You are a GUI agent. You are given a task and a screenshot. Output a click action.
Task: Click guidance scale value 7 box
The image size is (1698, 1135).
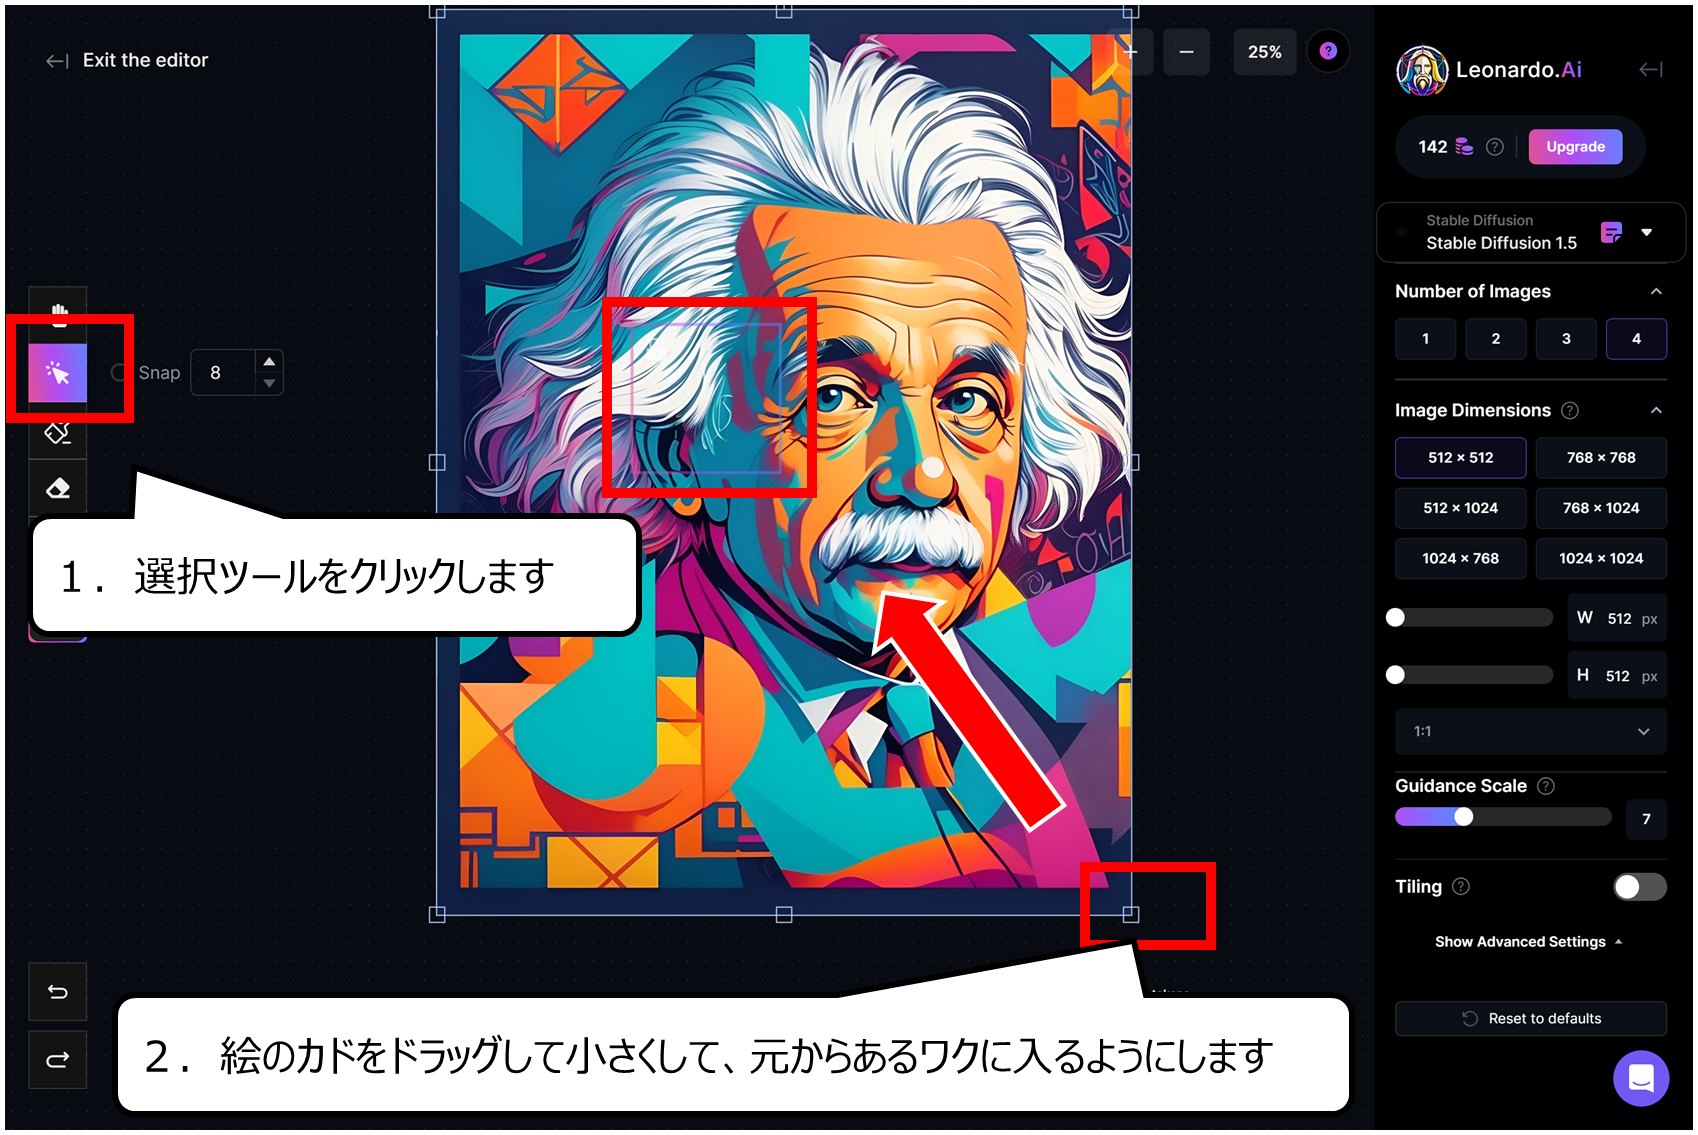click(x=1646, y=819)
